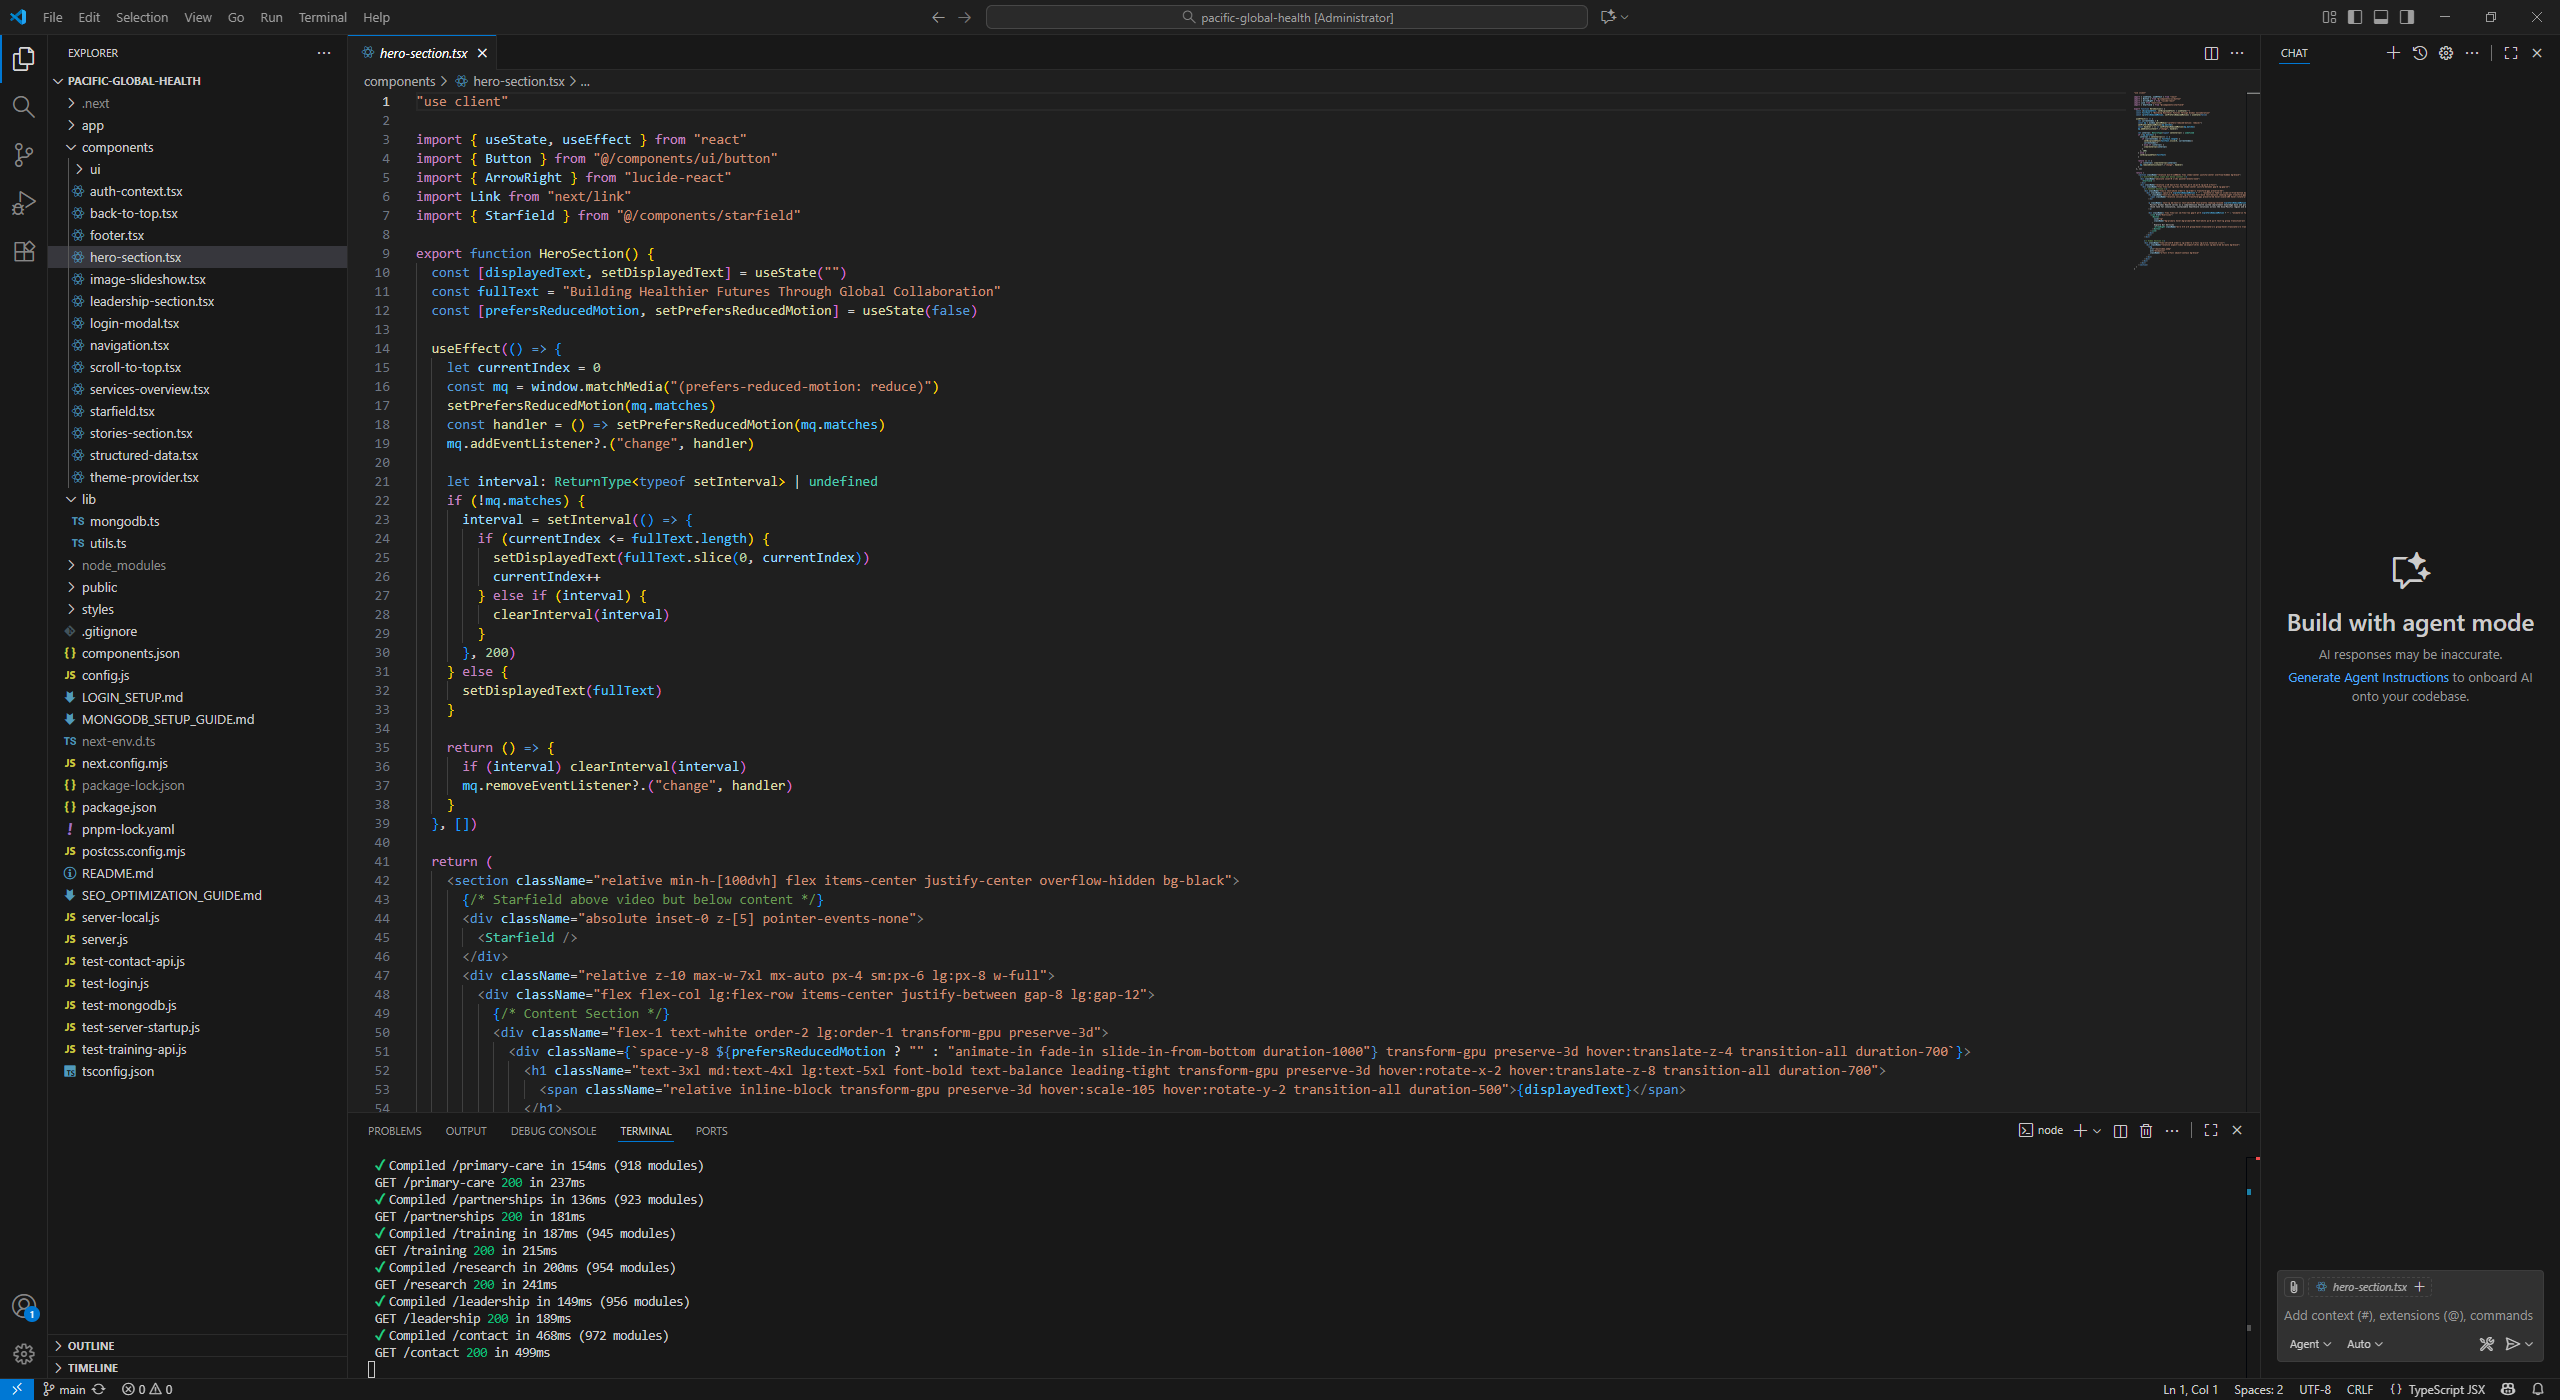Start a new chat session
Screen dimensions: 2560x1400
click(x=2392, y=53)
